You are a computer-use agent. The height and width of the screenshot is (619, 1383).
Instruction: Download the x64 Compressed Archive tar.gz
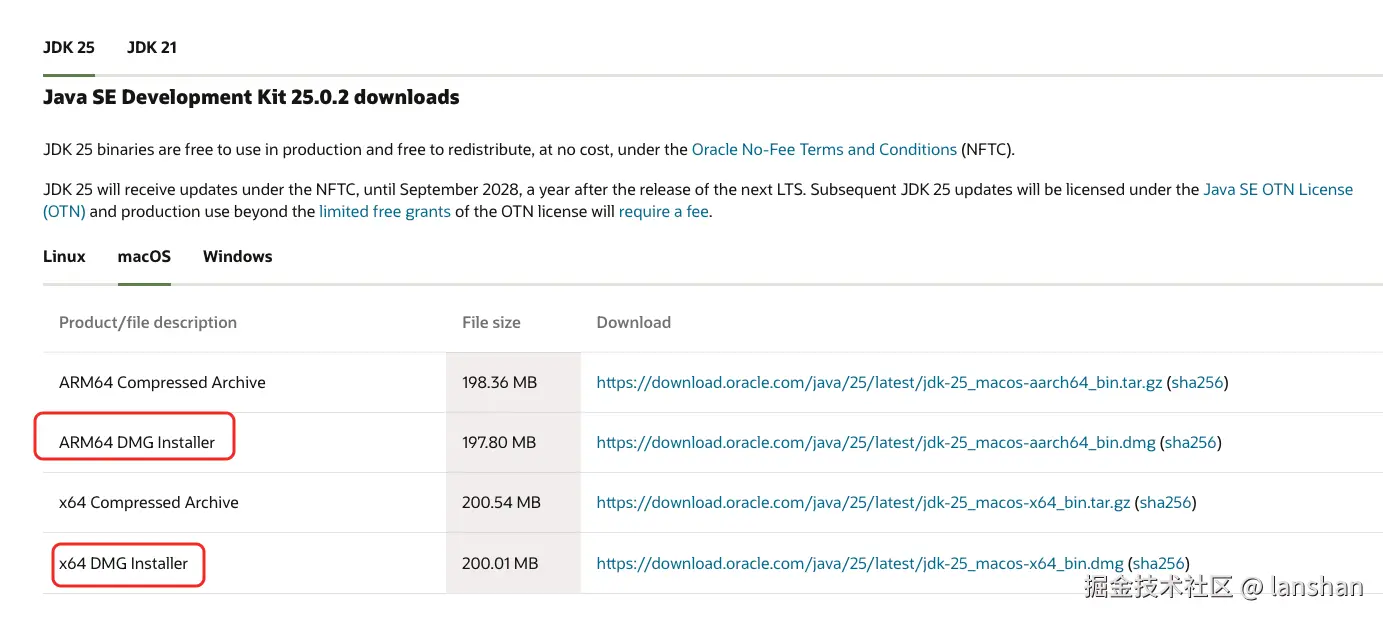tap(863, 503)
